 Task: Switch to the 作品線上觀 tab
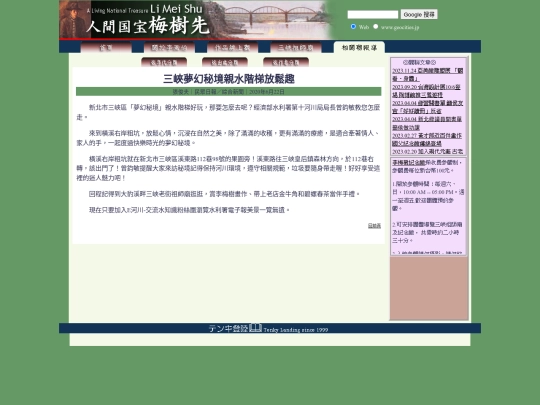pyautogui.click(x=232, y=48)
